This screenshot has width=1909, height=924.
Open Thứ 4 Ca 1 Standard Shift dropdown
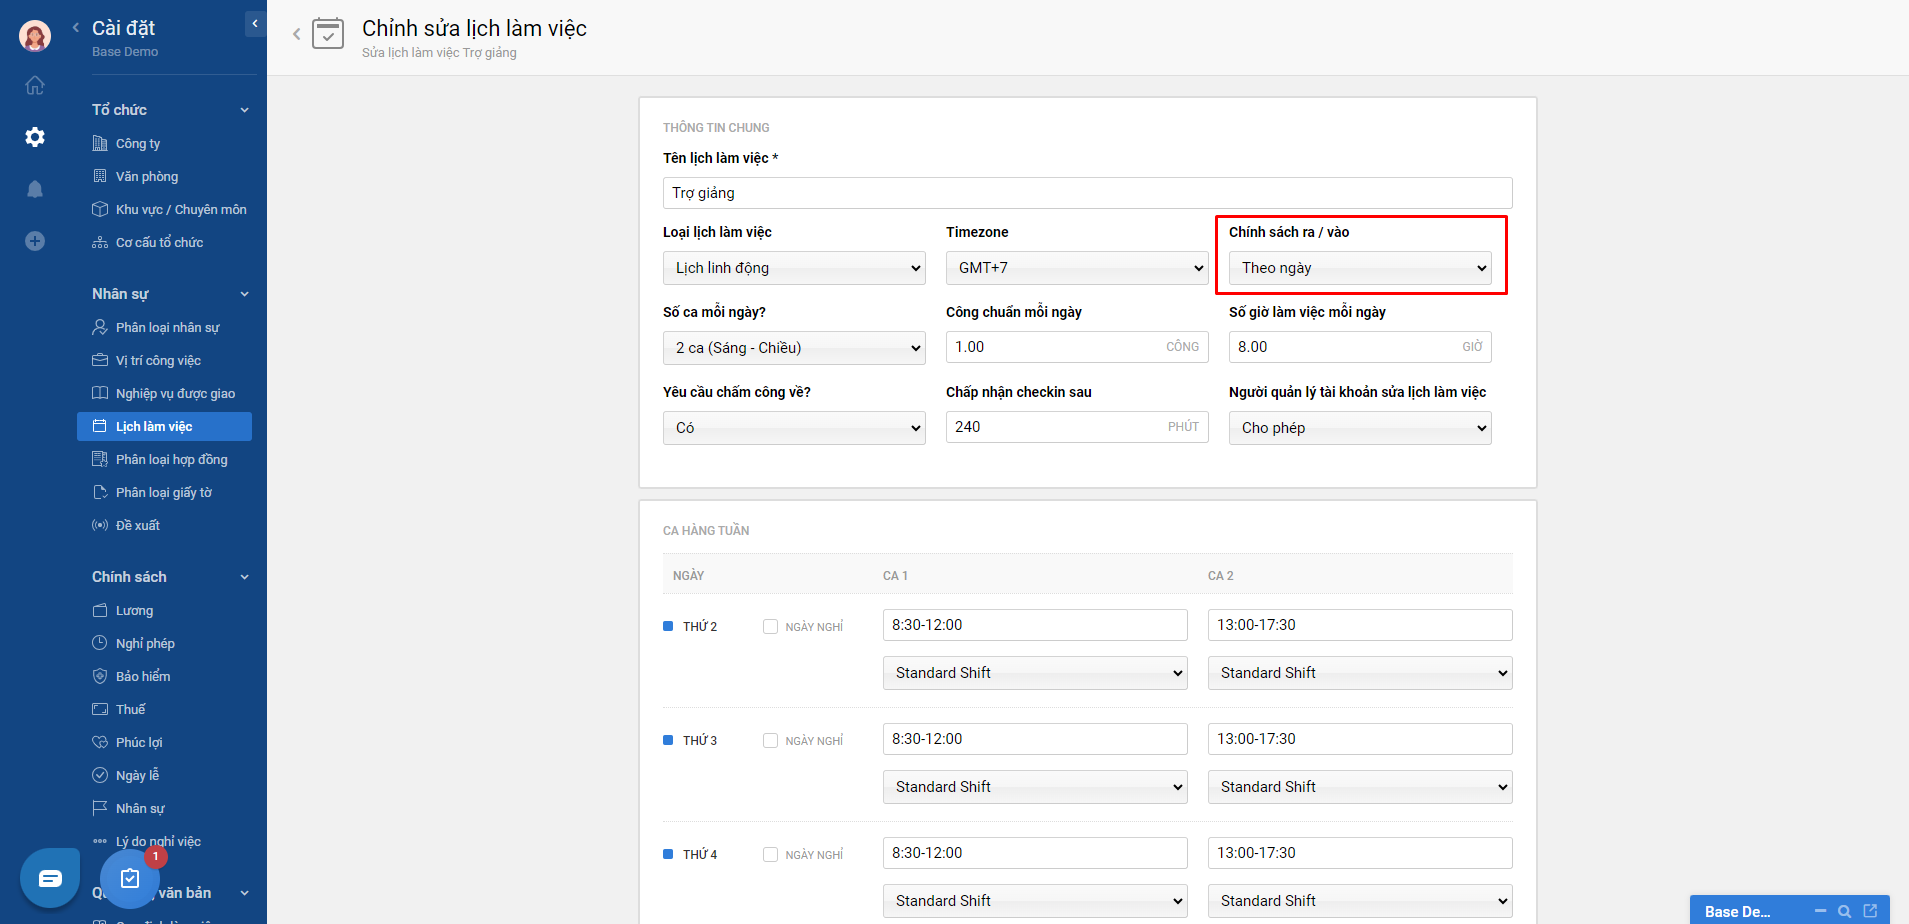1035,901
